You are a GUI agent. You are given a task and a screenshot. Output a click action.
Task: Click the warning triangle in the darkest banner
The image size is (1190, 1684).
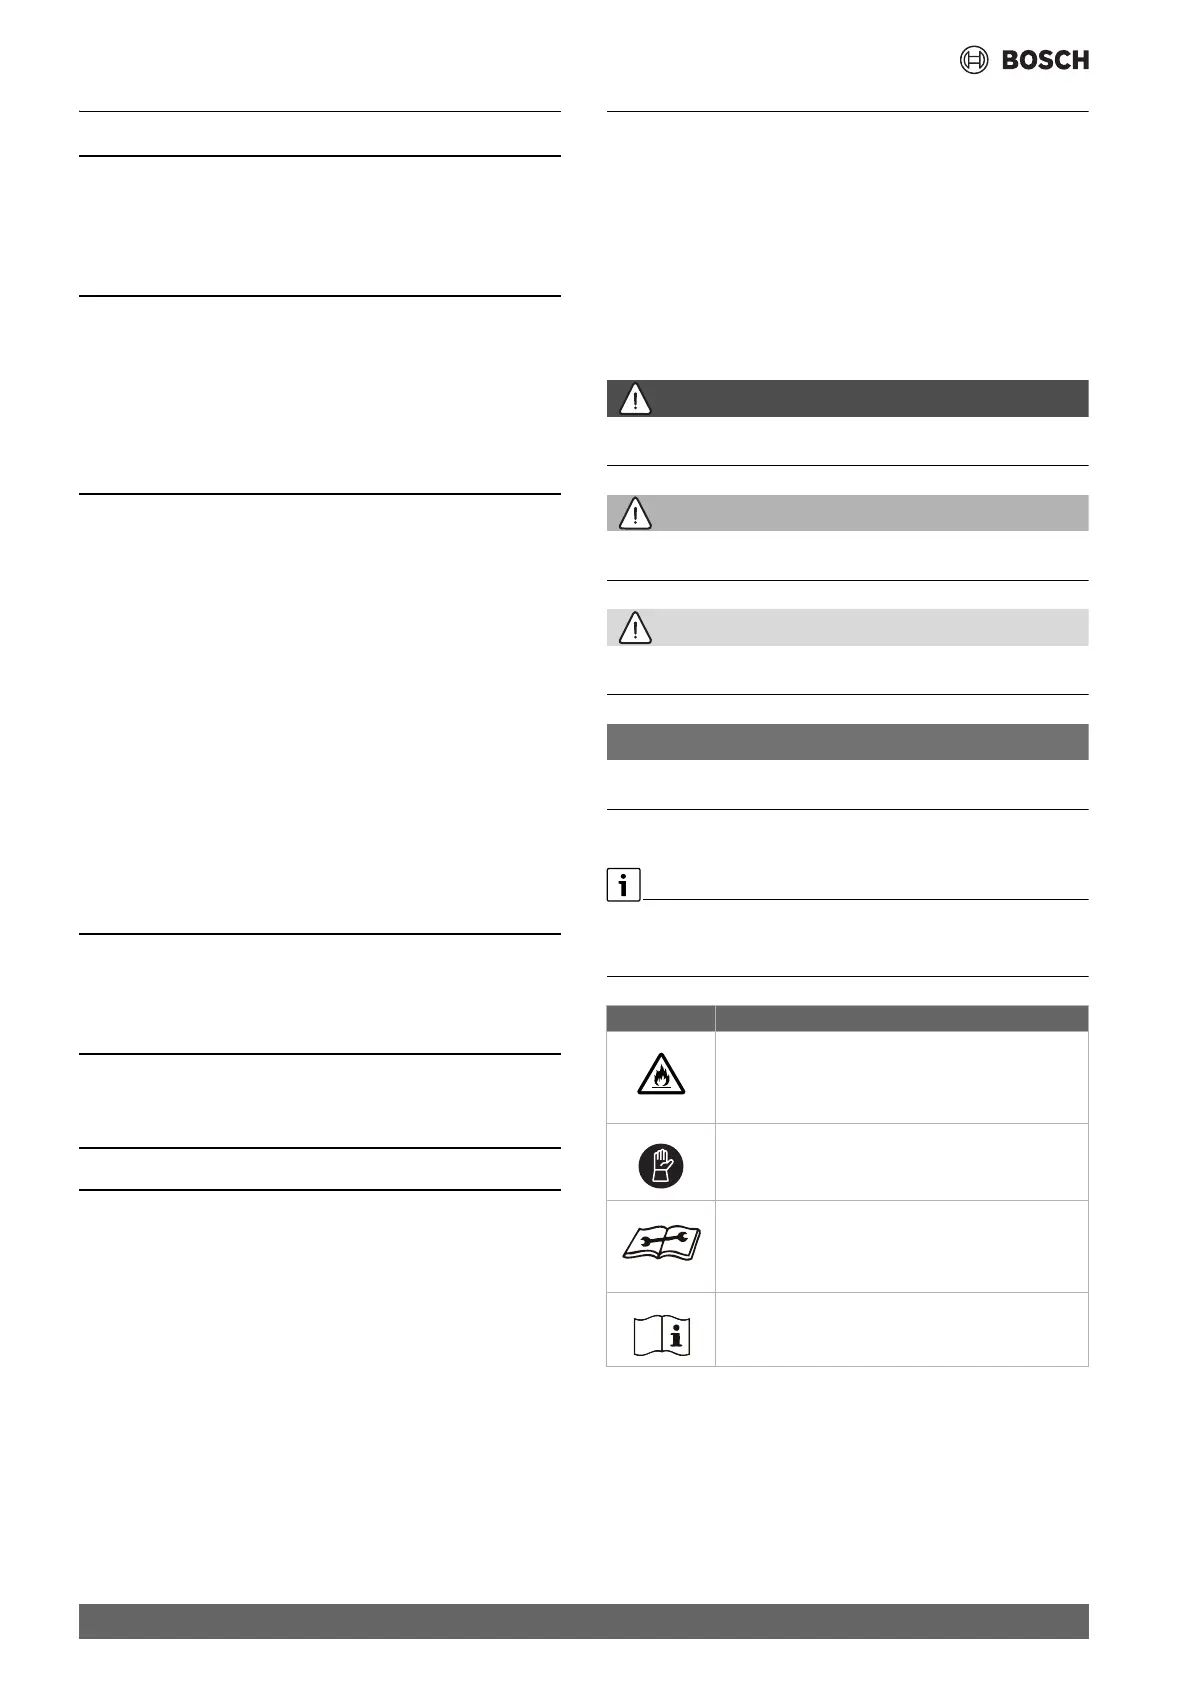(635, 399)
